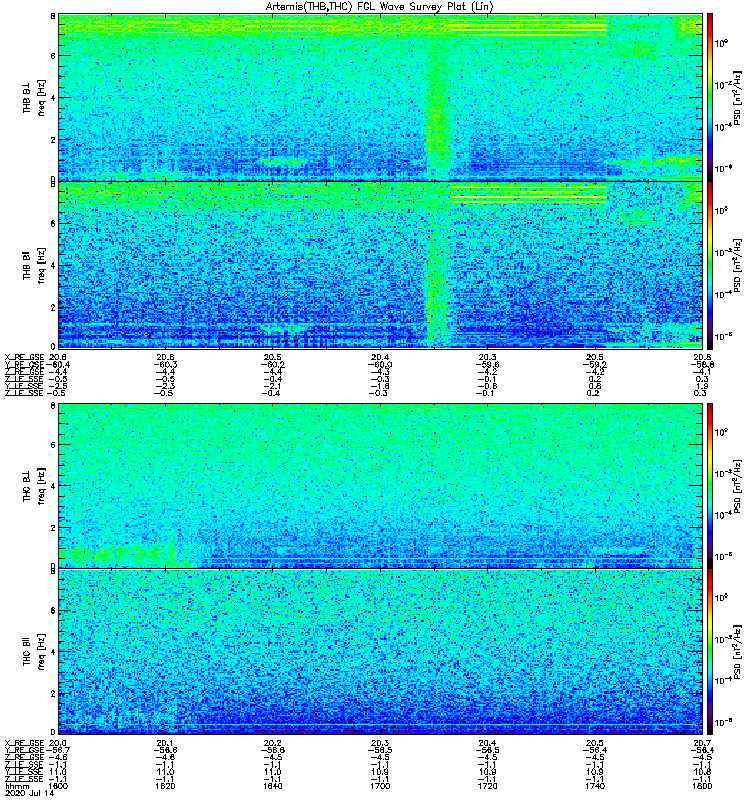Click the THB B⊥ spectrogram panel

tap(381, 97)
